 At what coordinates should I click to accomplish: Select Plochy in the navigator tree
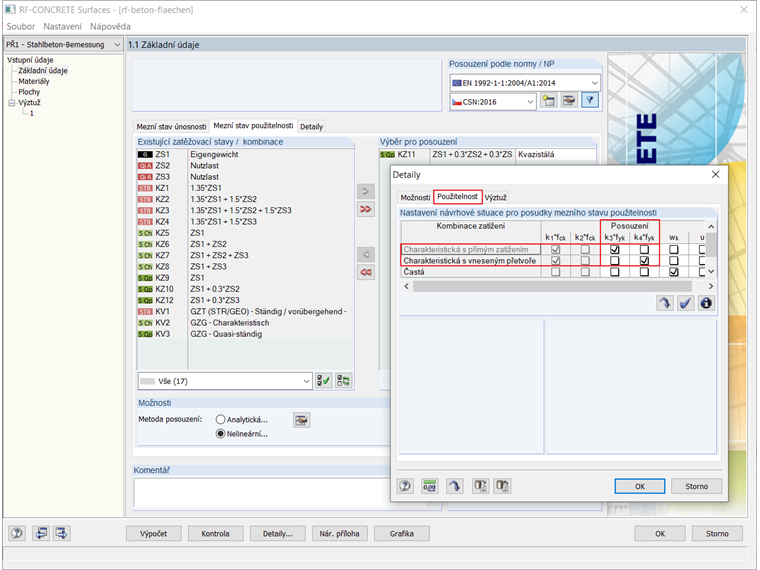point(29,92)
